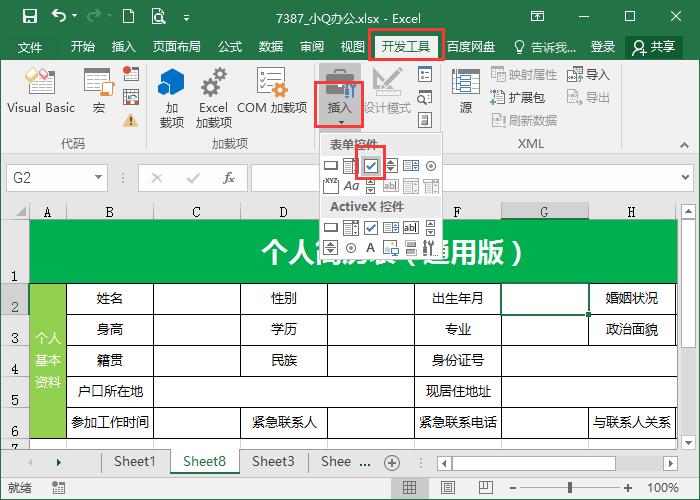The height and width of the screenshot is (500, 700).
Task: Insert ActiveX Text Box (abl)
Action: tap(411, 228)
